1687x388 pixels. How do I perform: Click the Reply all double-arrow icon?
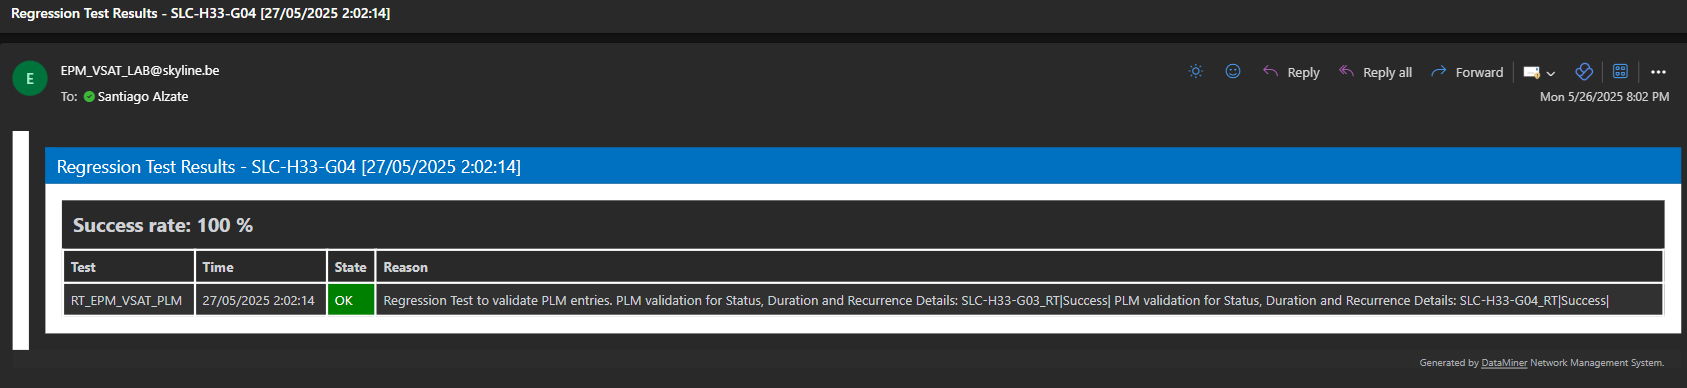tap(1346, 71)
